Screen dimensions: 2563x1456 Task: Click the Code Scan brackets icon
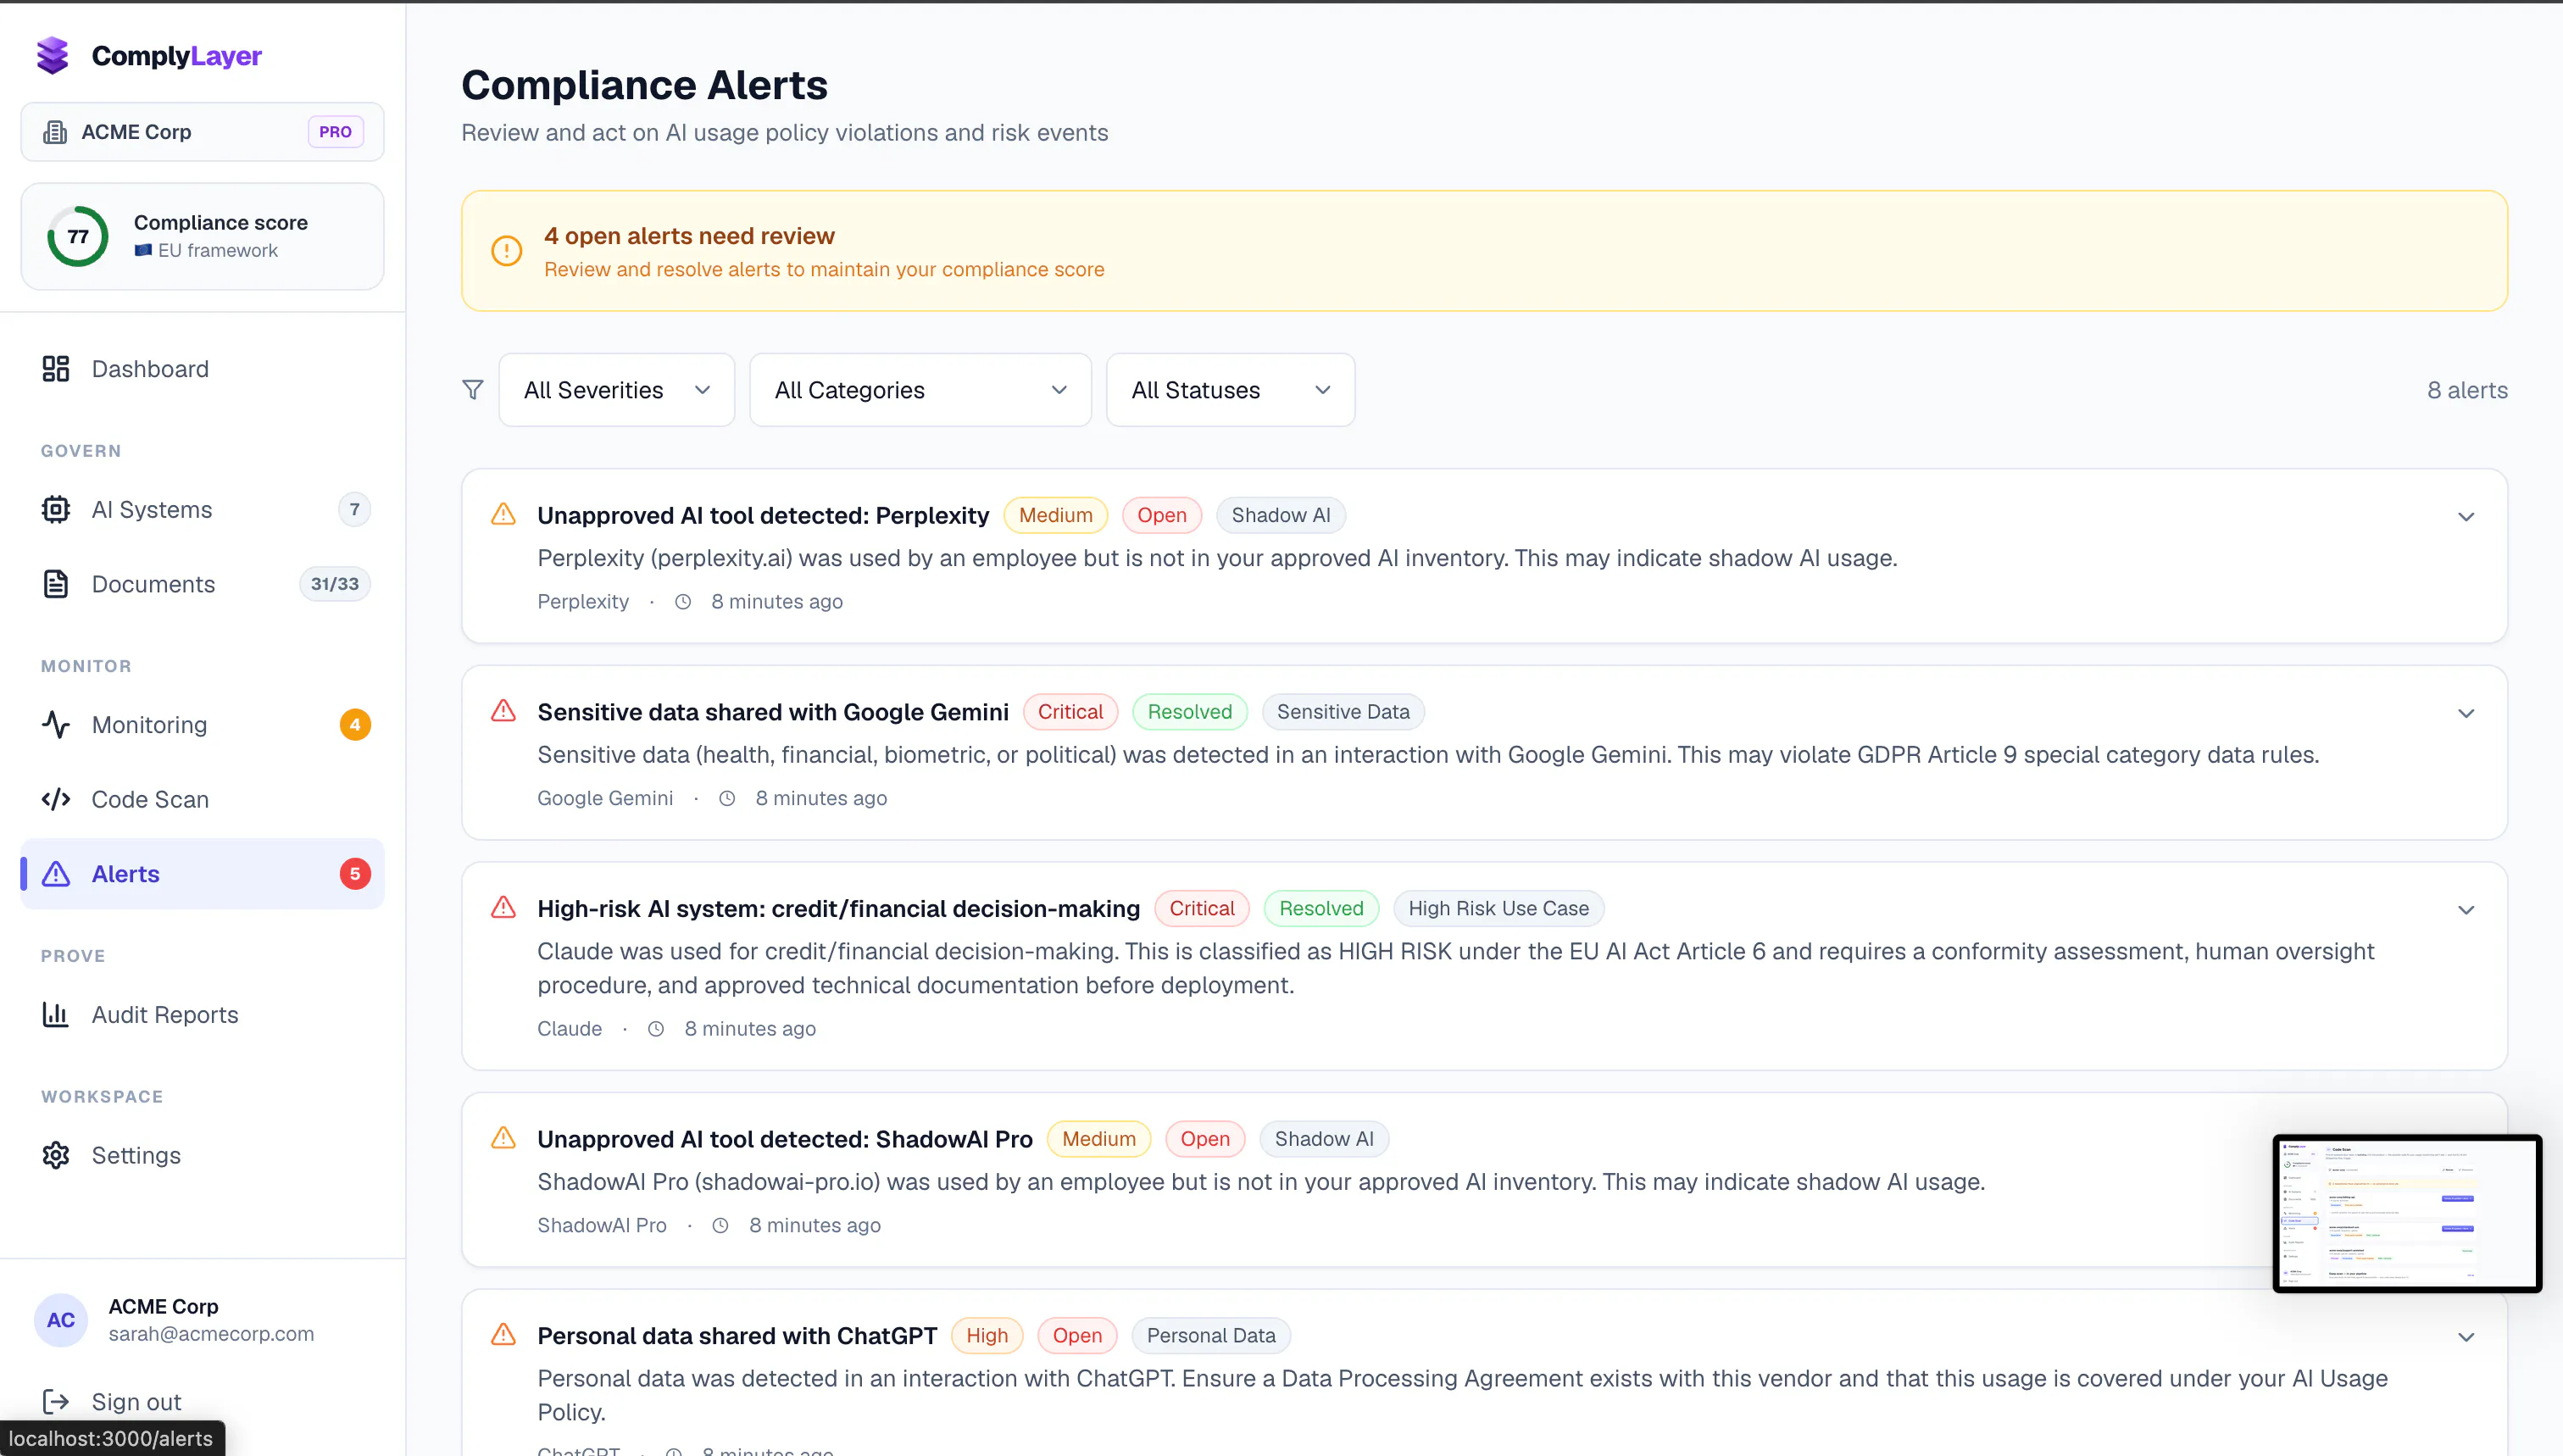point(56,800)
